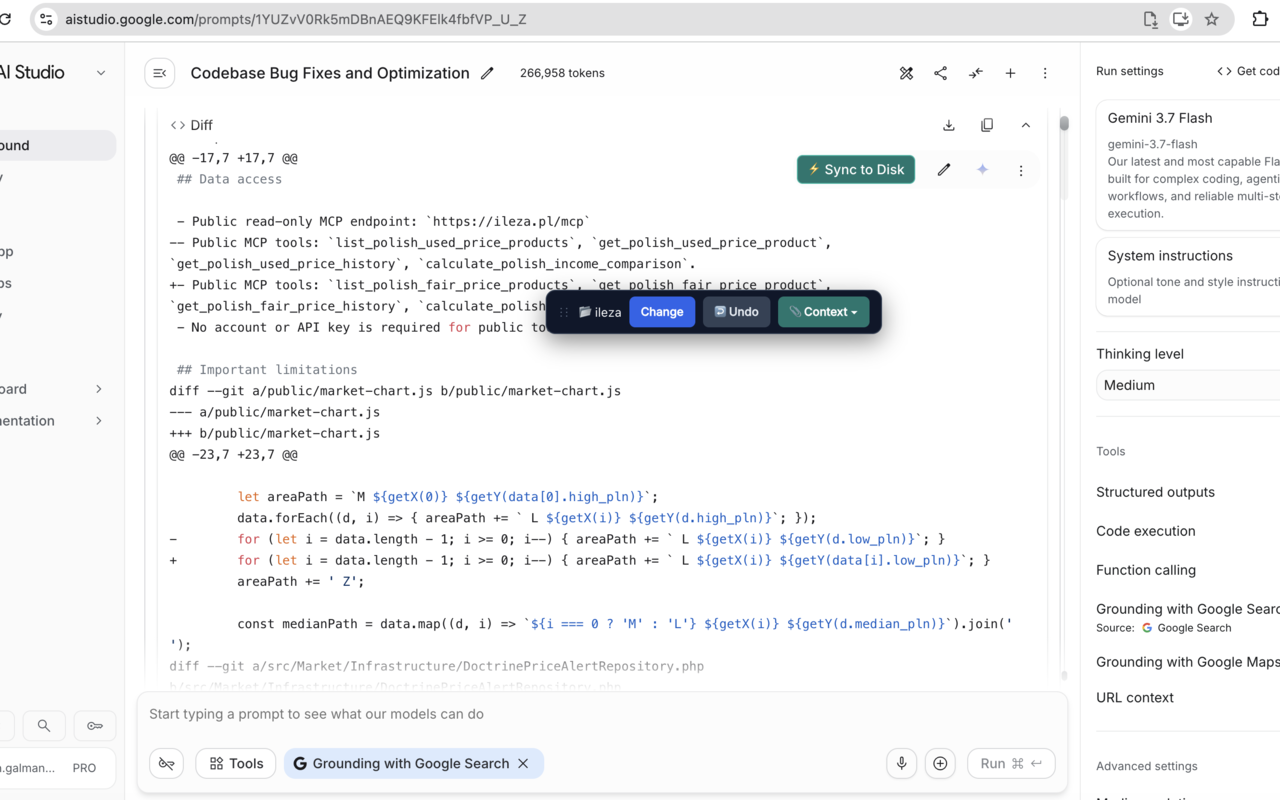Image resolution: width=1280 pixels, height=800 pixels.
Task: Click the install app icon in address bar
Action: pyautogui.click(x=1181, y=19)
